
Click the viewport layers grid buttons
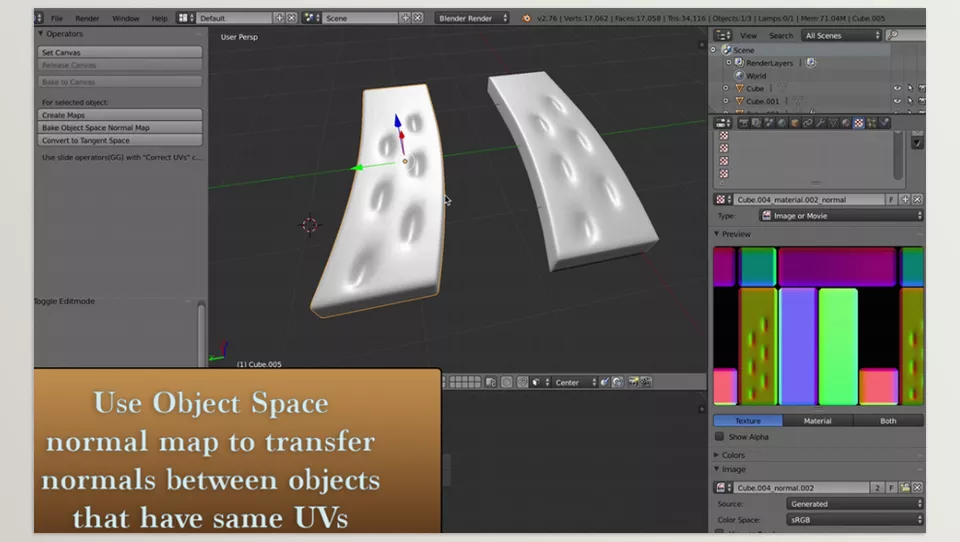(465, 382)
